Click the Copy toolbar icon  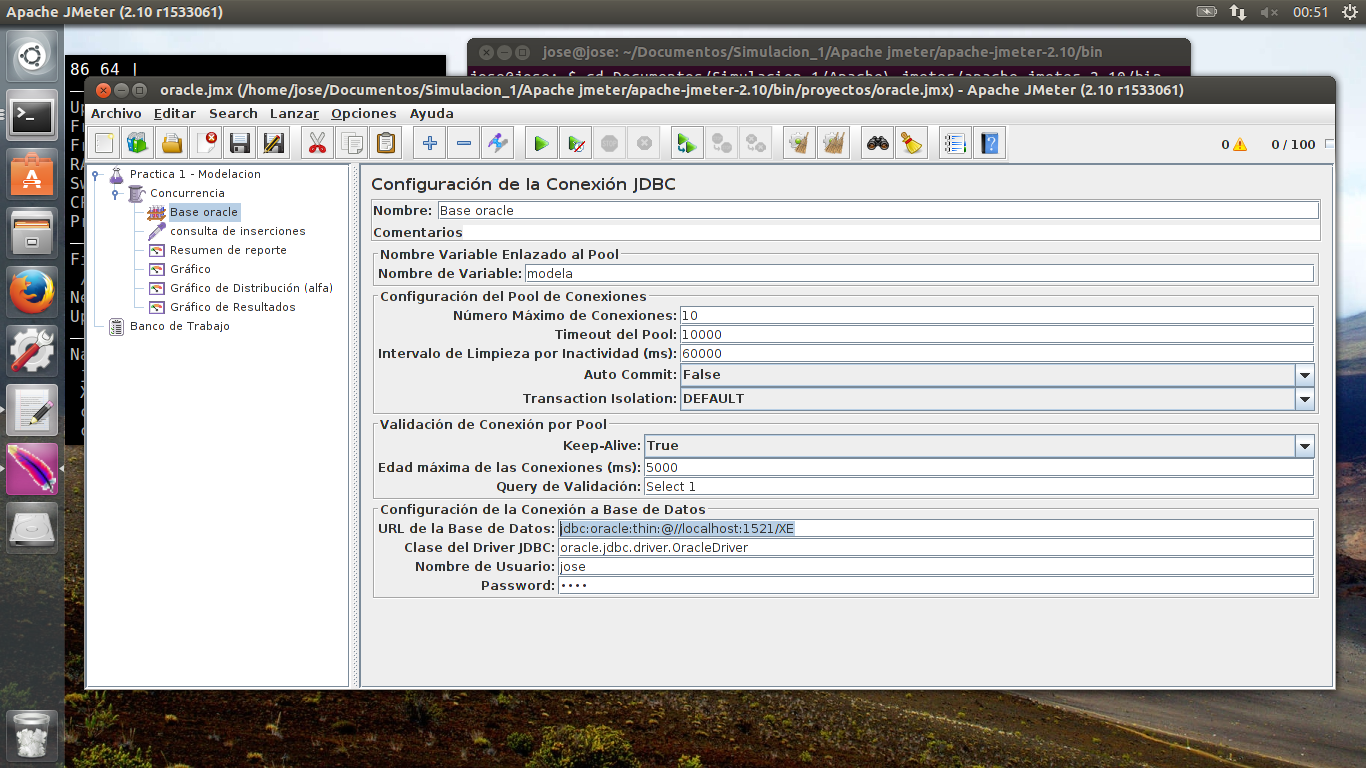(352, 144)
